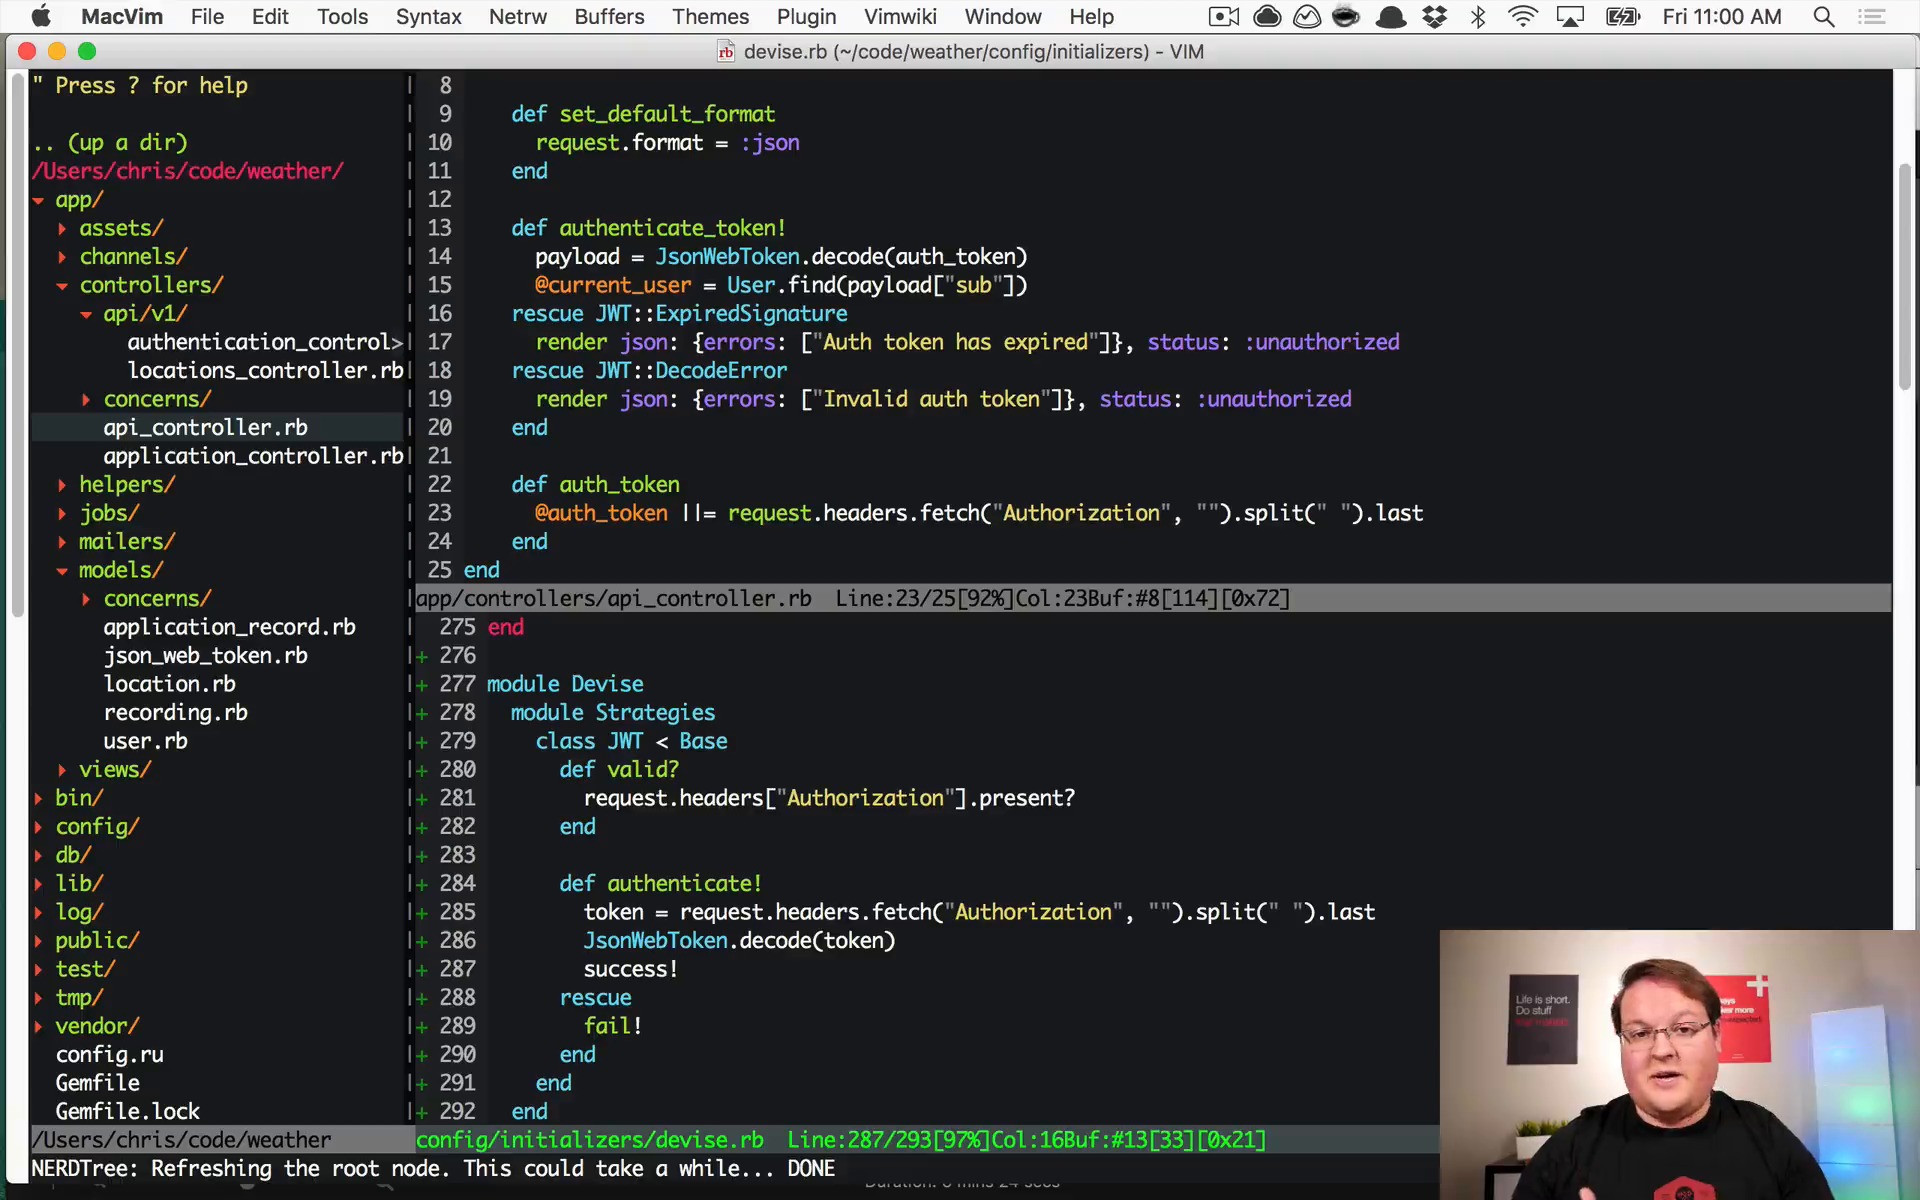The width and height of the screenshot is (1920, 1200).
Task: Expand the channels/ folder
Action: pos(62,257)
